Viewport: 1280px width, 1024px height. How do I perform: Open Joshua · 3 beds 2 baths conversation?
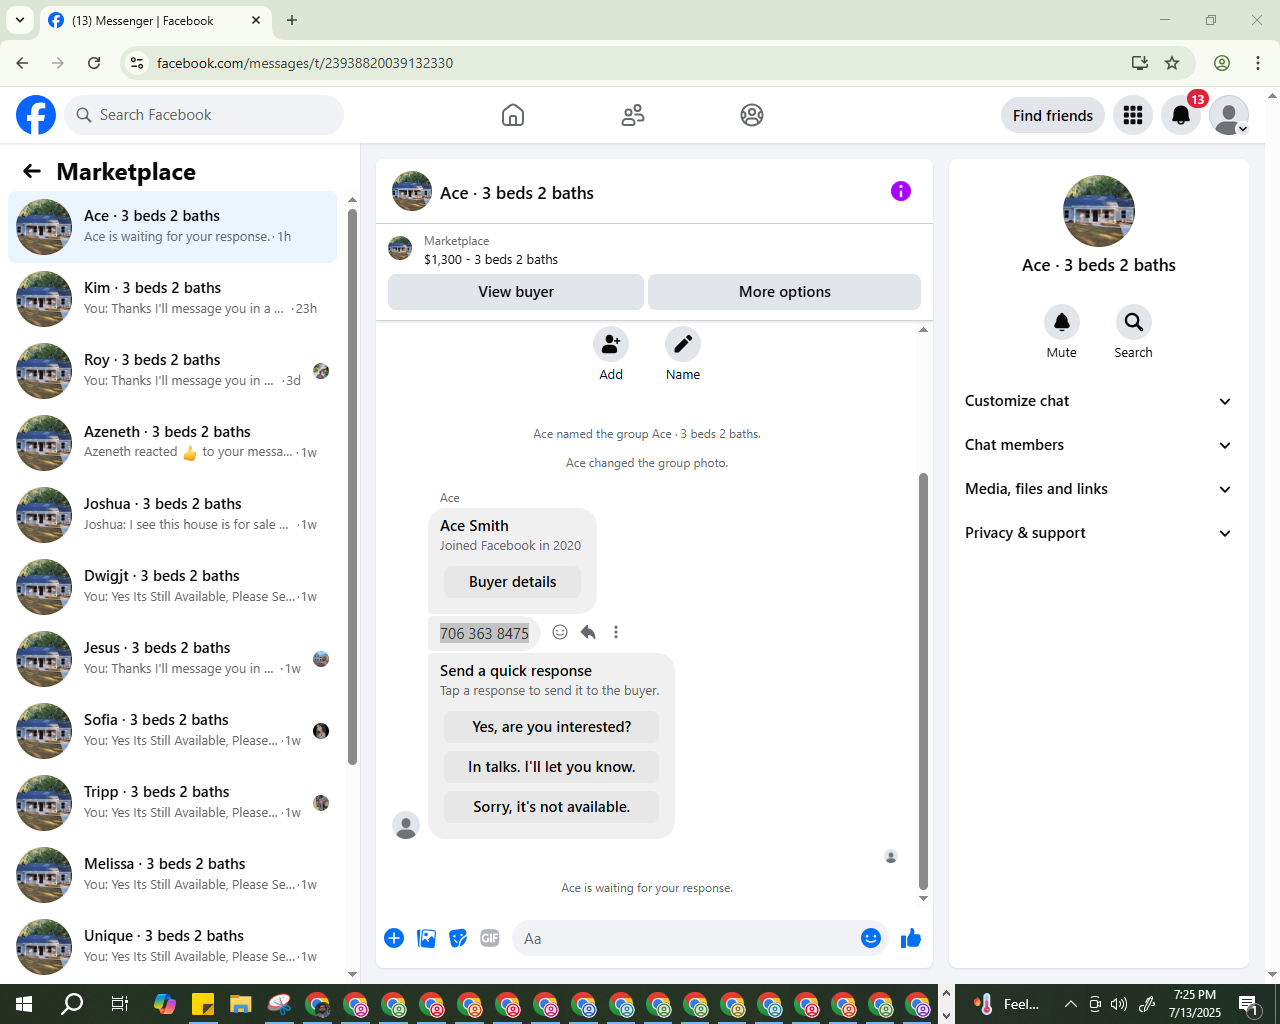pyautogui.click(x=172, y=515)
